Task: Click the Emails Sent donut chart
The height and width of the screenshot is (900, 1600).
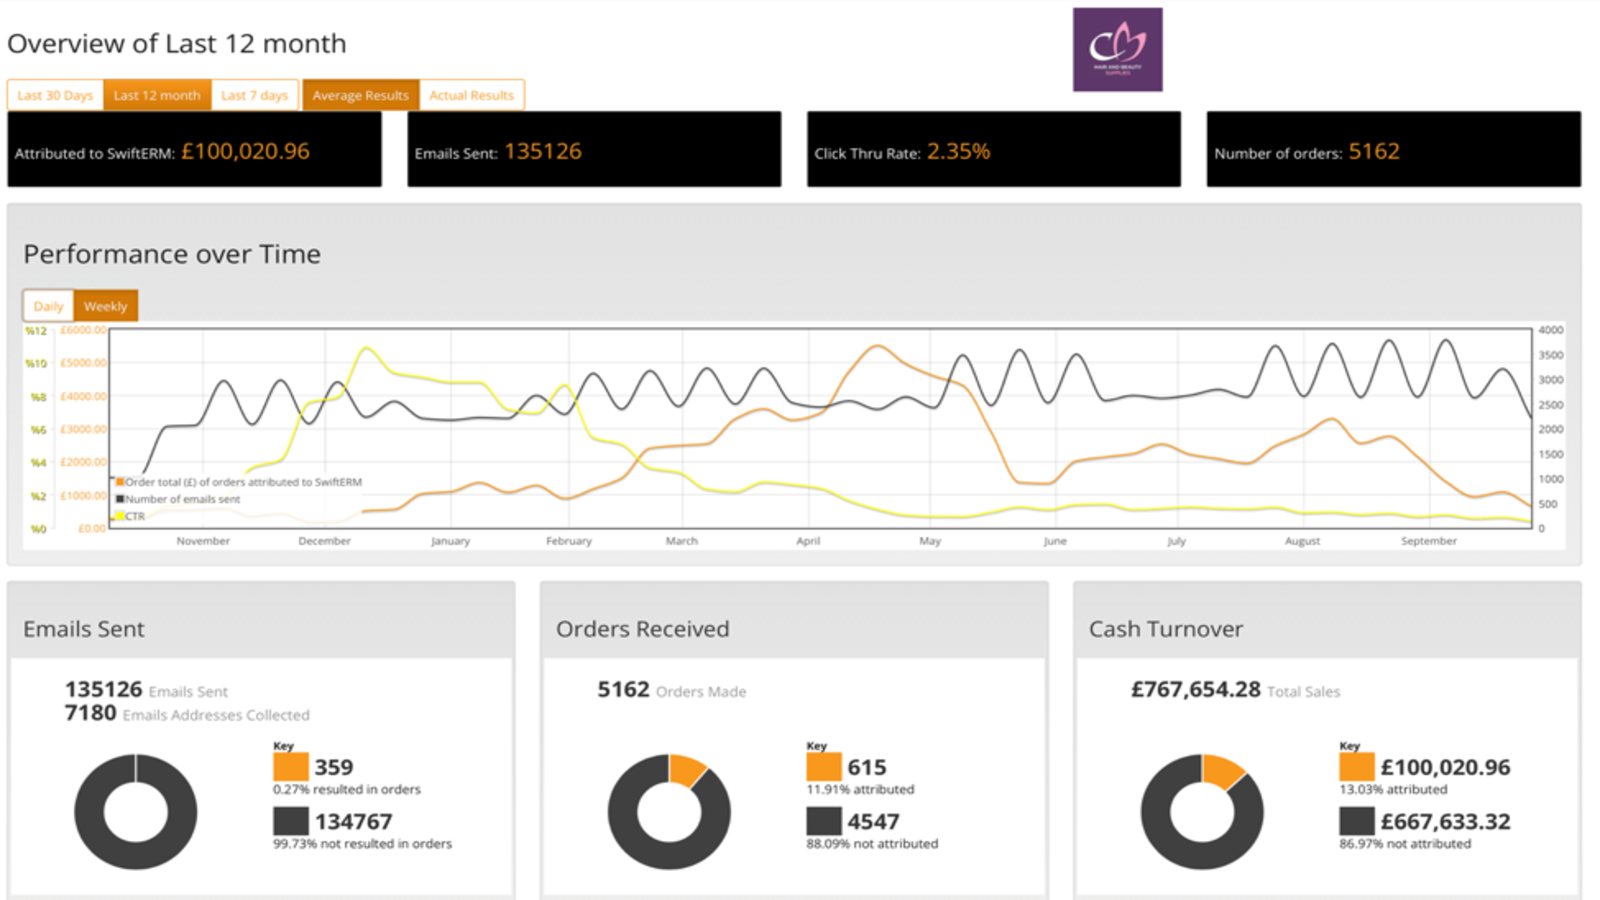Action: coord(136,812)
